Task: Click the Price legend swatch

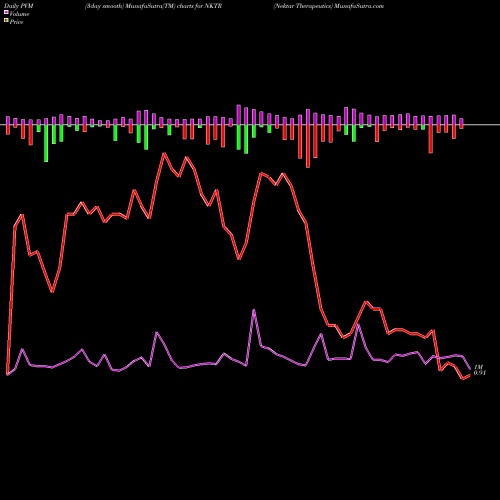Action: 6,21
